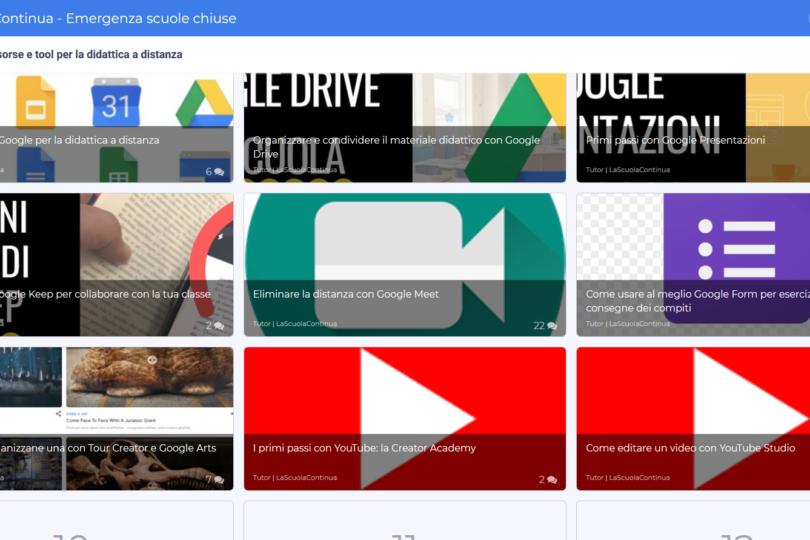Image resolution: width=810 pixels, height=540 pixels.
Task: Click the 7 comments icon on Tour Creator card
Action: [x=219, y=480]
